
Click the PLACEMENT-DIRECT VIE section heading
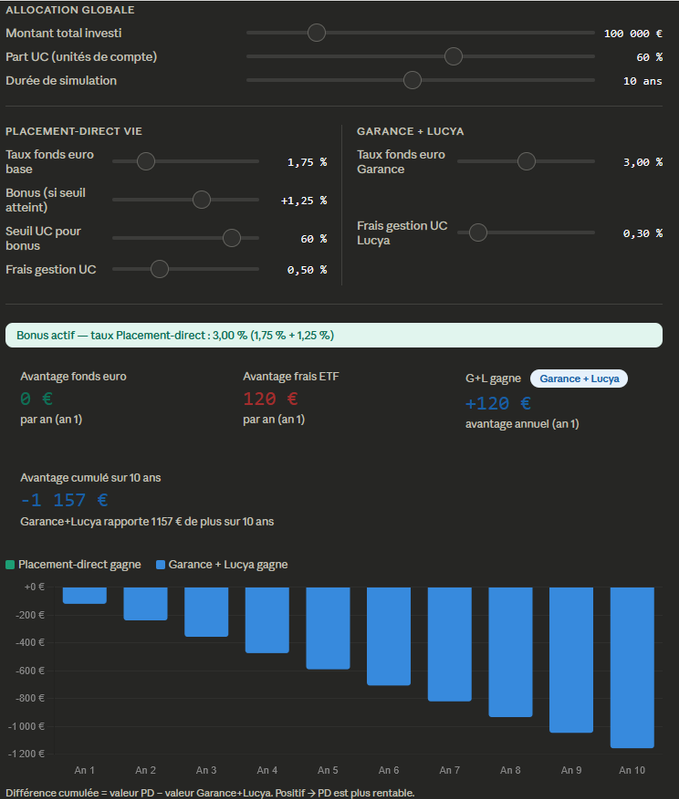[74, 131]
